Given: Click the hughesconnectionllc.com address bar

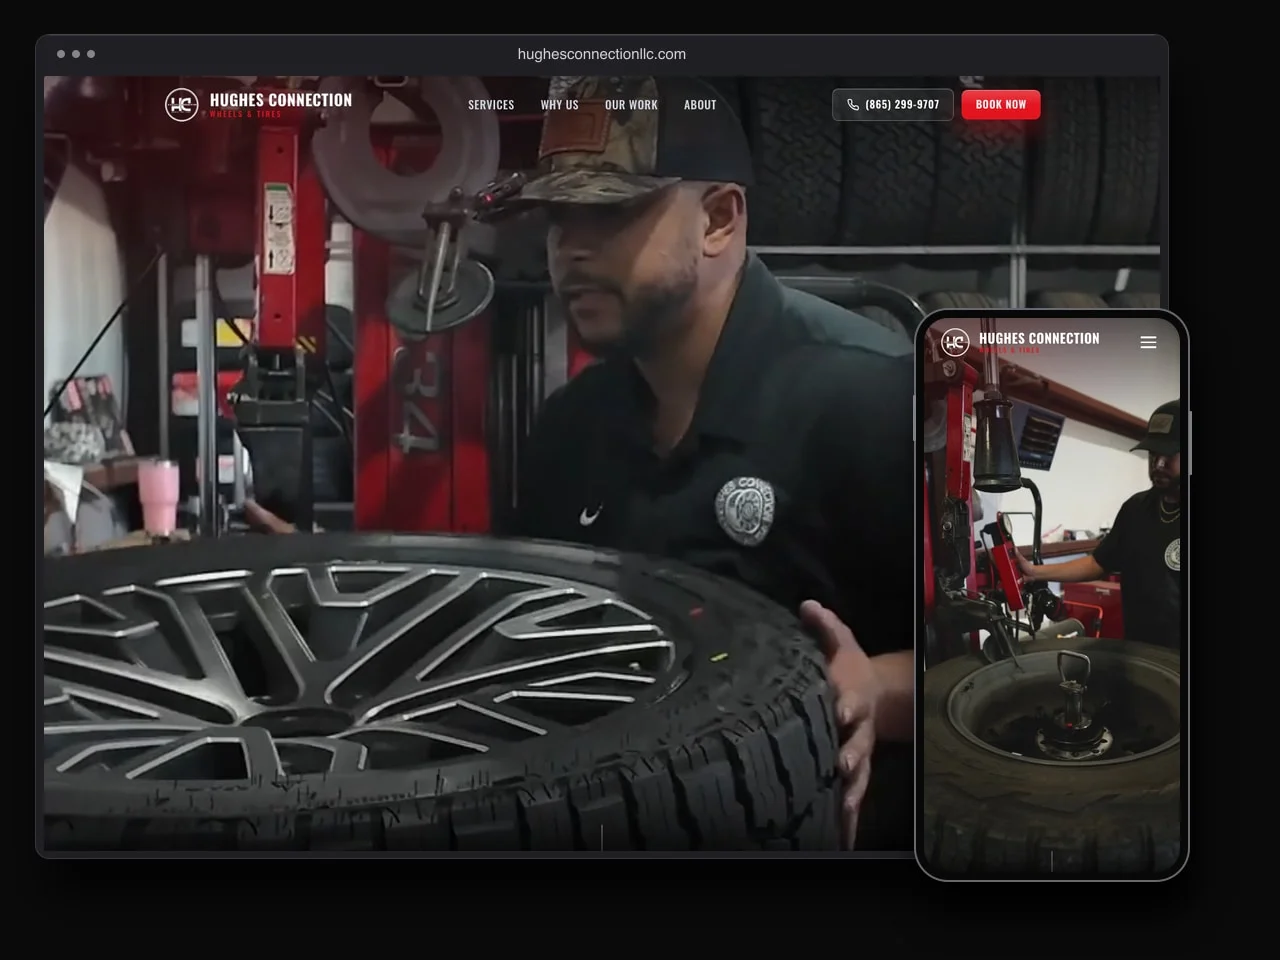Looking at the screenshot, I should click(602, 54).
